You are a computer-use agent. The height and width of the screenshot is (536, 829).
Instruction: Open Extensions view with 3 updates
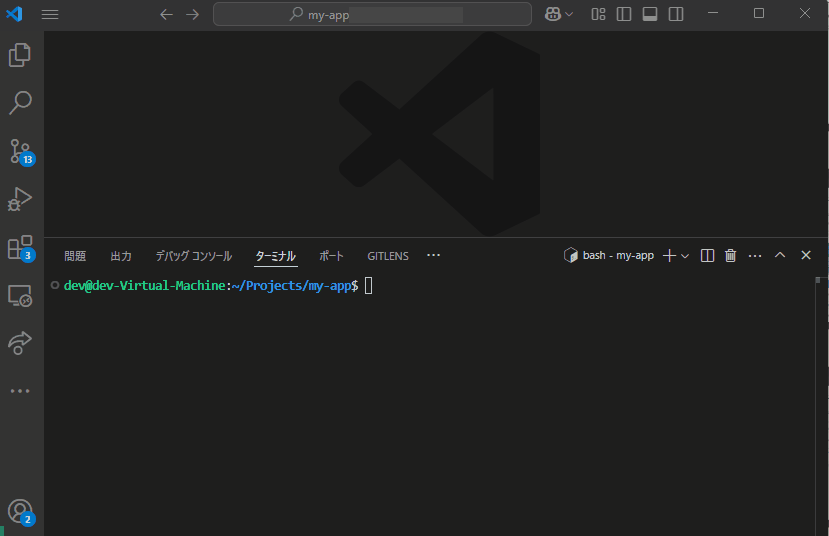pyautogui.click(x=21, y=248)
